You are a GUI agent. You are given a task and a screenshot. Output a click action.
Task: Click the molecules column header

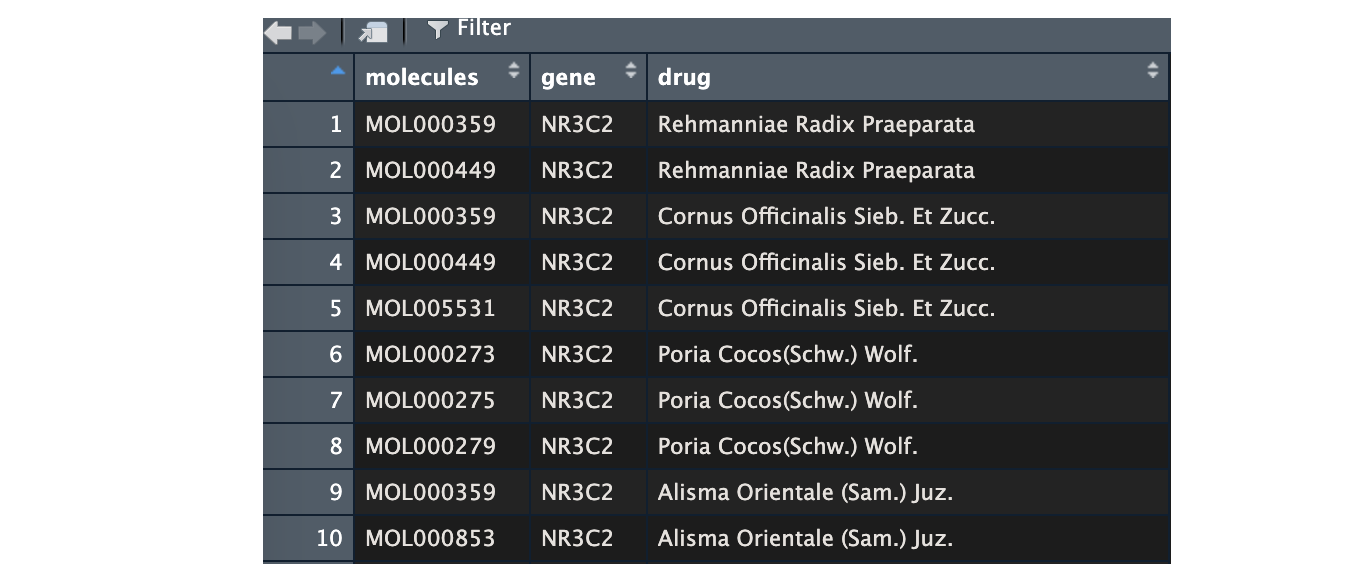[x=422, y=77]
